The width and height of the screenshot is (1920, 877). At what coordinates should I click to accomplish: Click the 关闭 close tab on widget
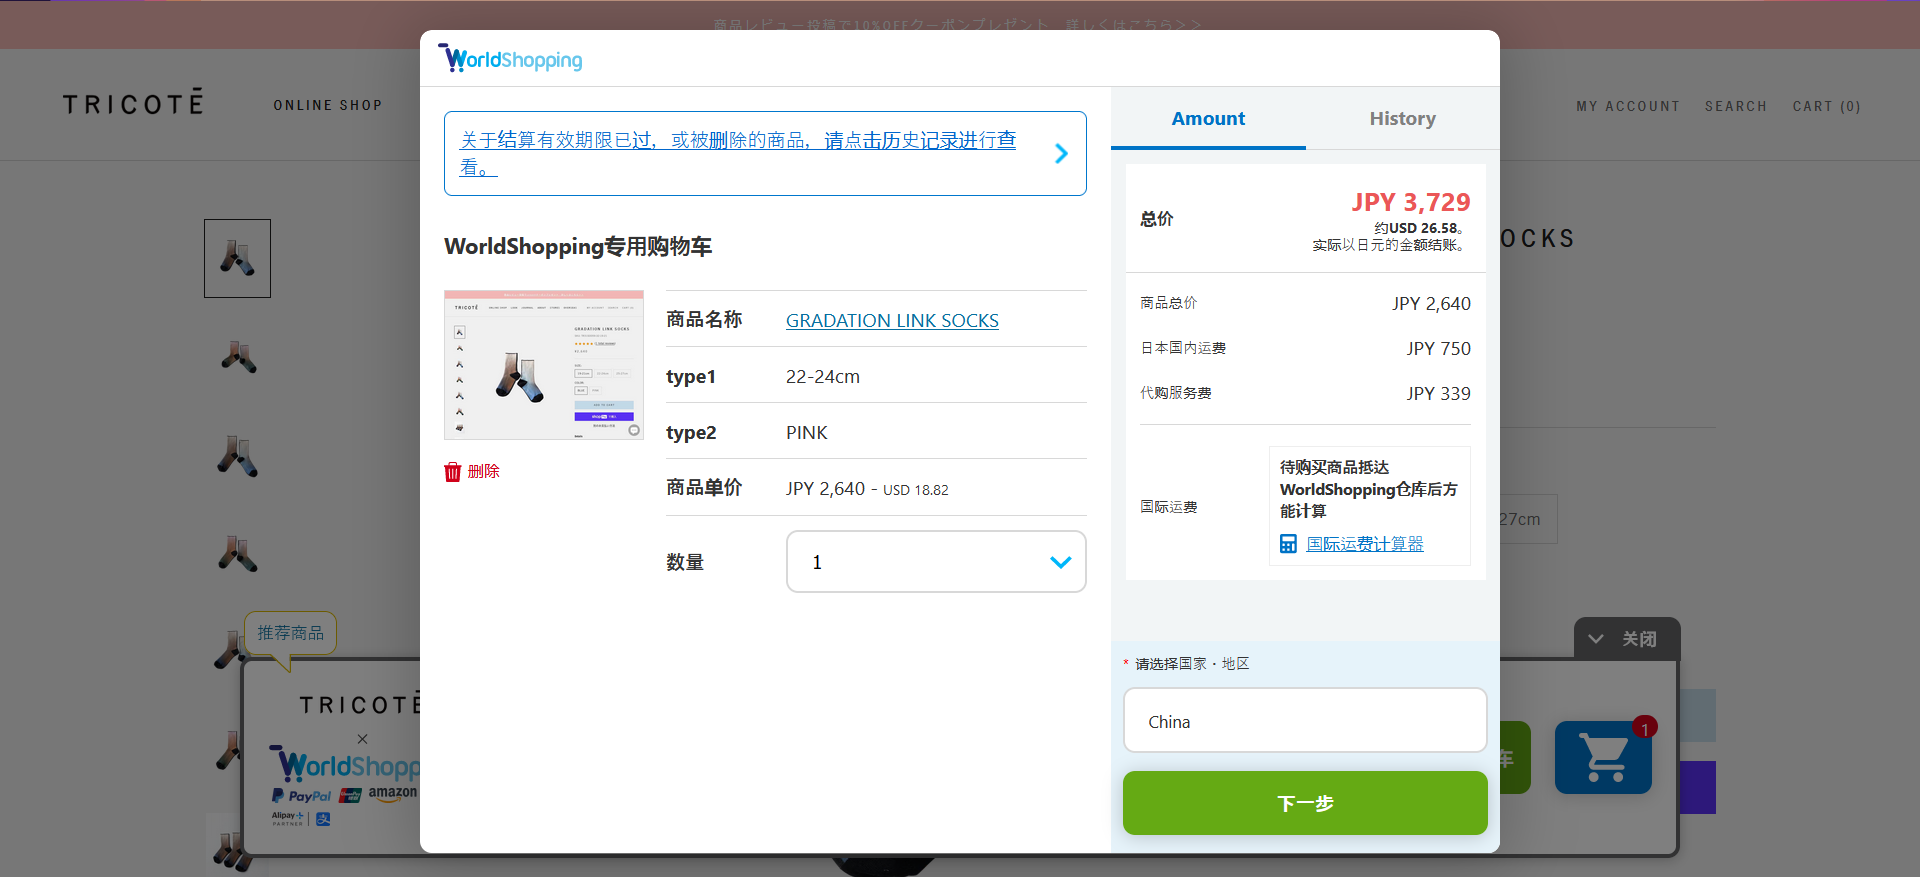1627,639
